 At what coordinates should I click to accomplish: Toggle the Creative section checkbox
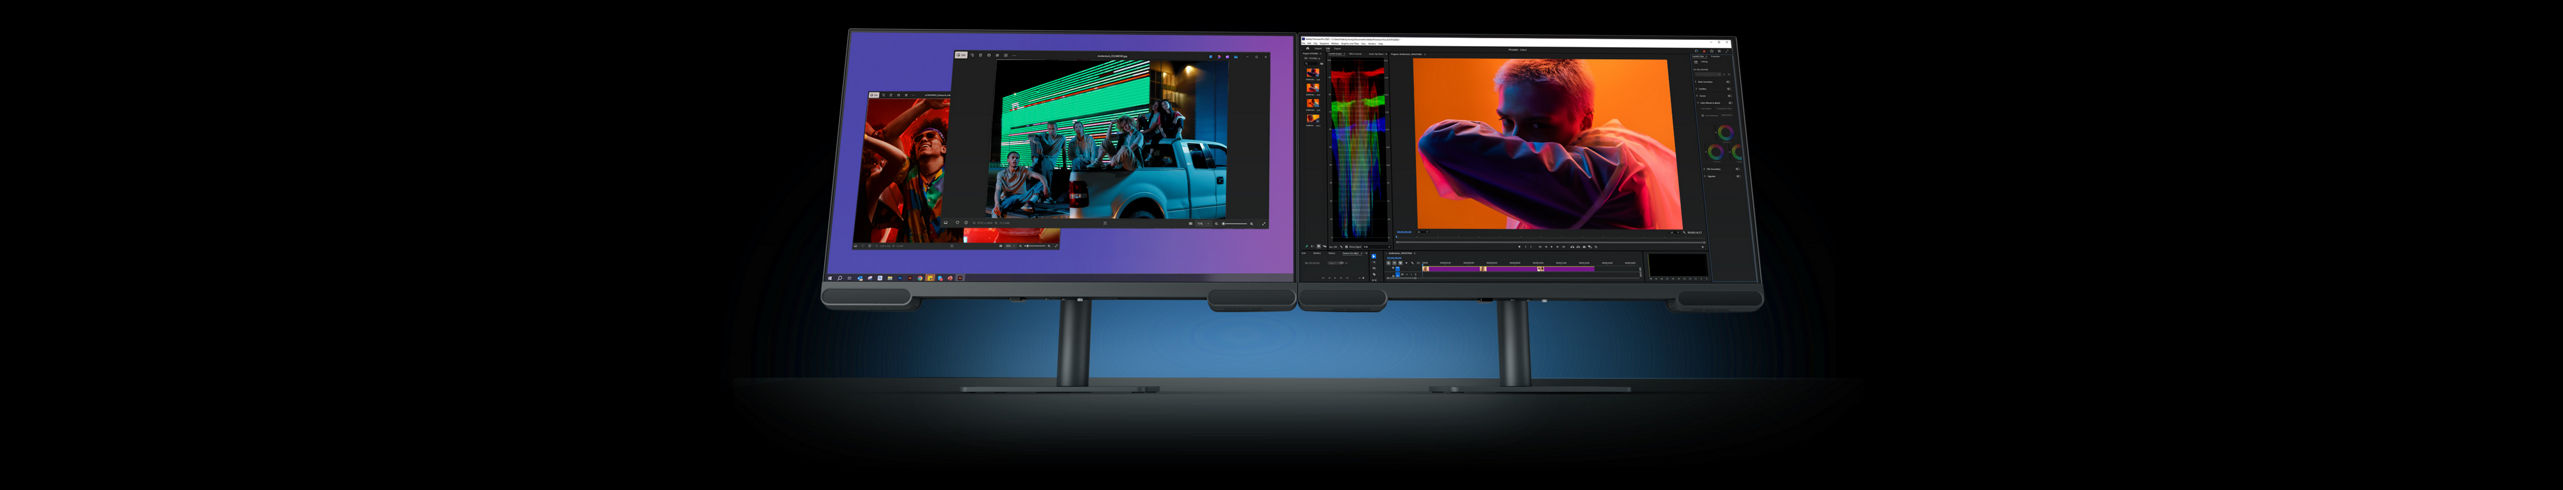(x=1729, y=89)
